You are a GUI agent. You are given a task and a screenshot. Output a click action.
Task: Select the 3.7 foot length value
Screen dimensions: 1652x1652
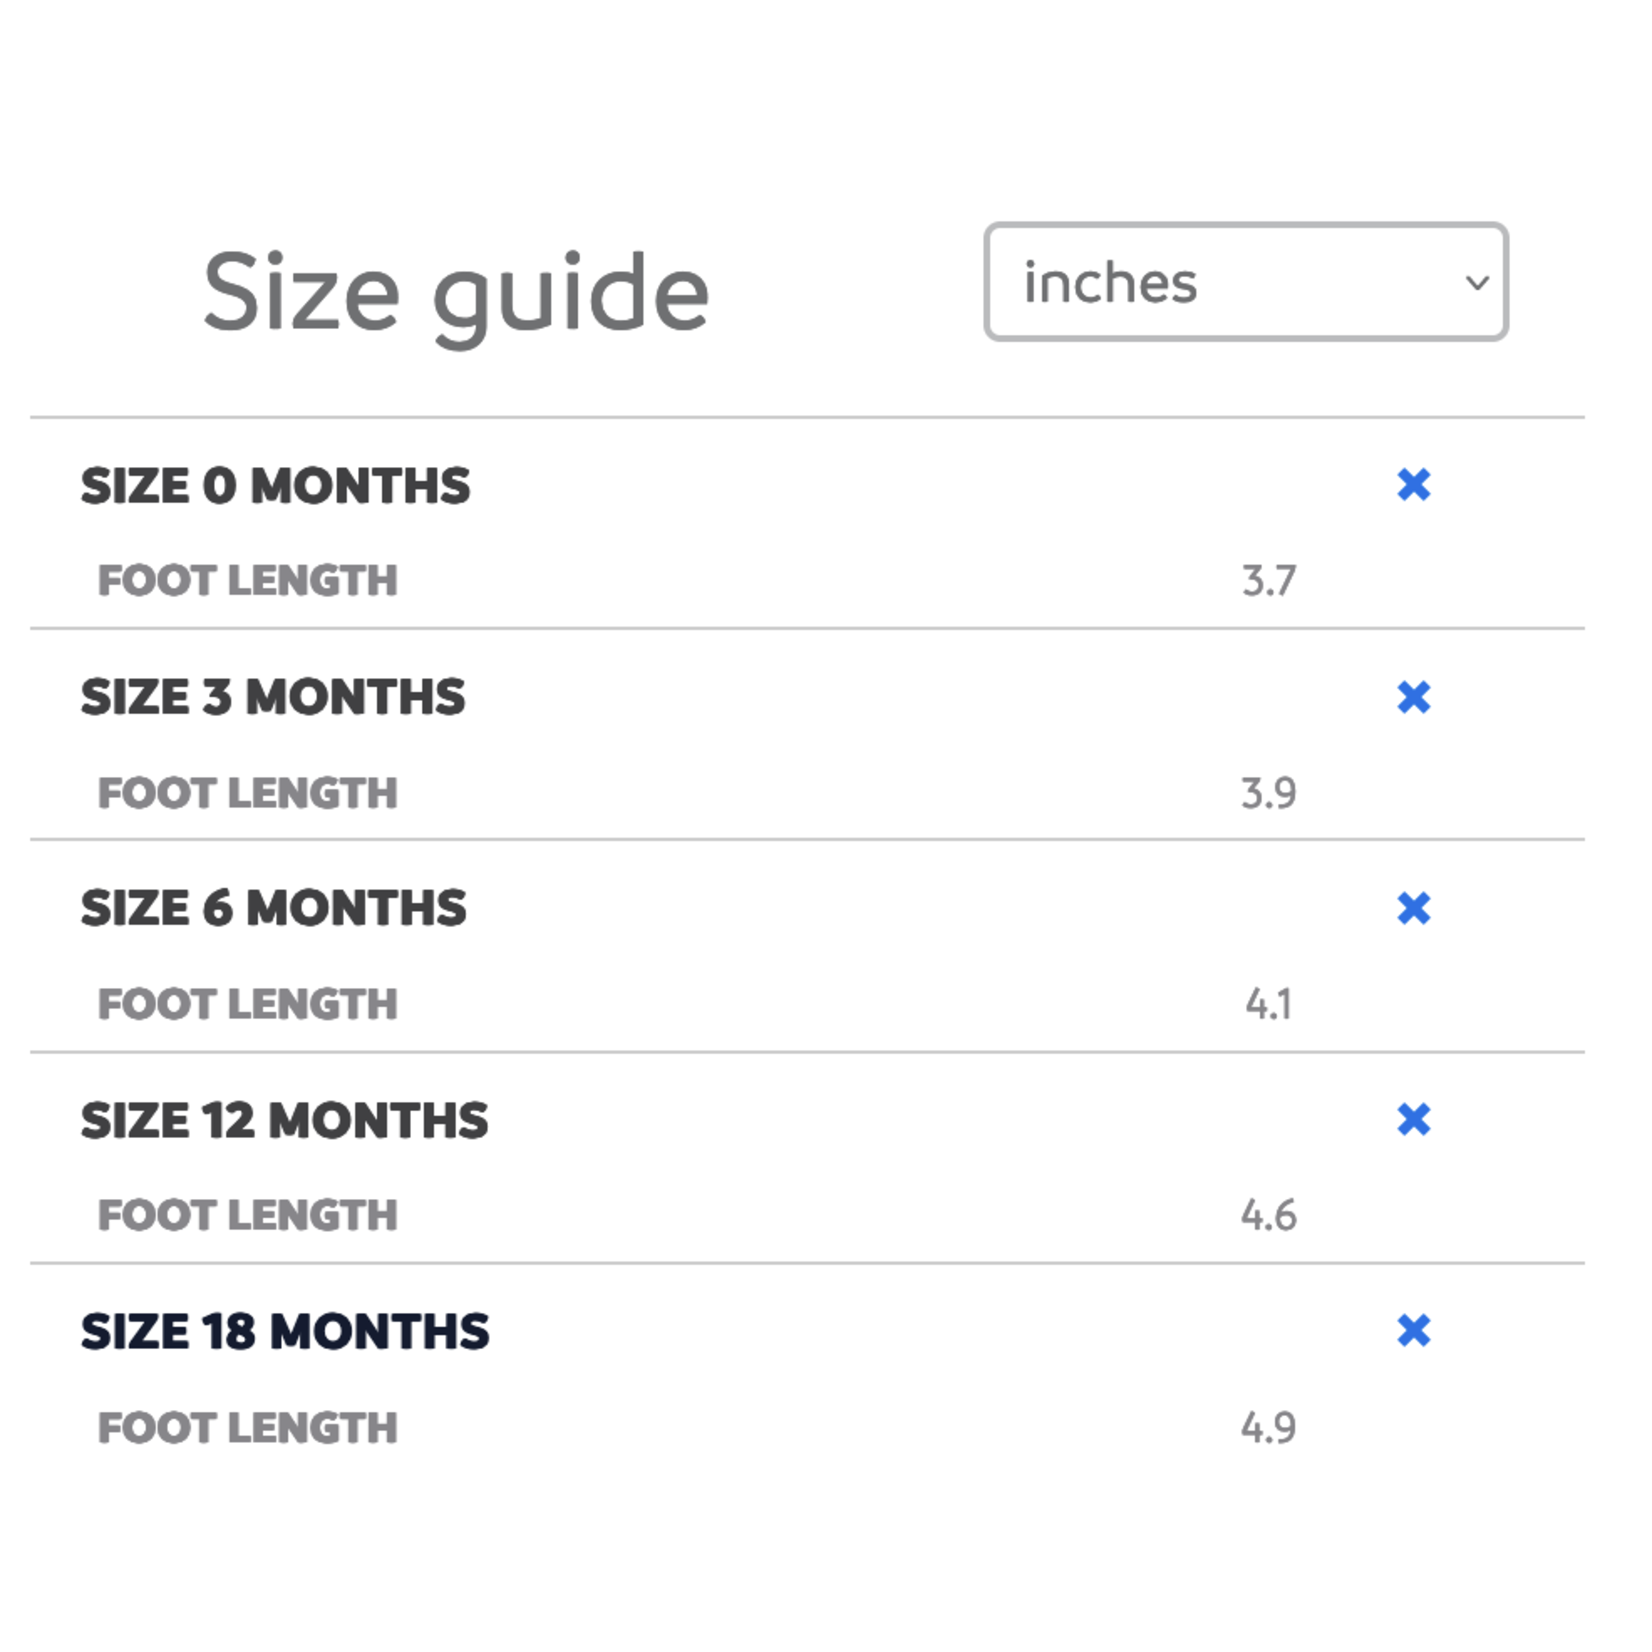[1268, 581]
